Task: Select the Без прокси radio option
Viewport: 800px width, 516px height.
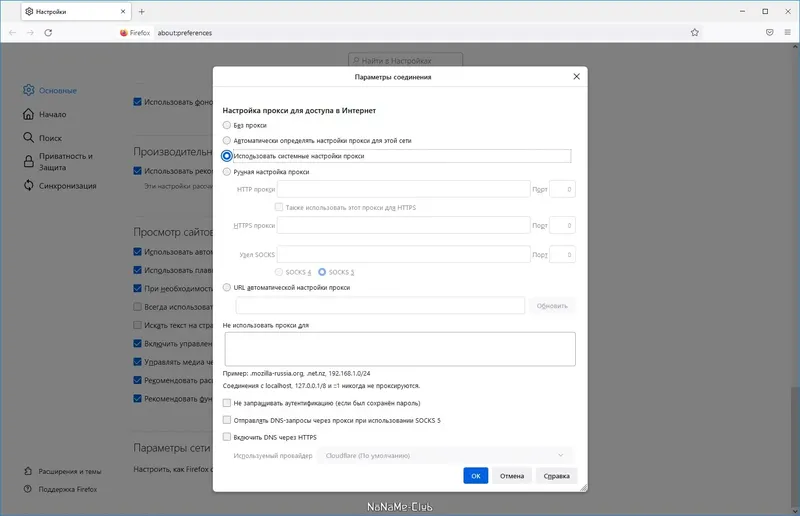Action: (227, 125)
